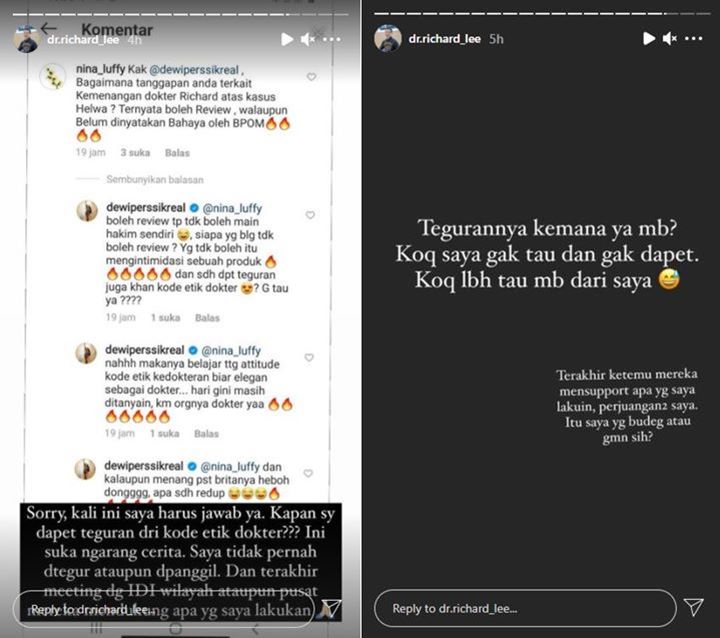Like the nina_luffy comment heart

click(x=311, y=77)
